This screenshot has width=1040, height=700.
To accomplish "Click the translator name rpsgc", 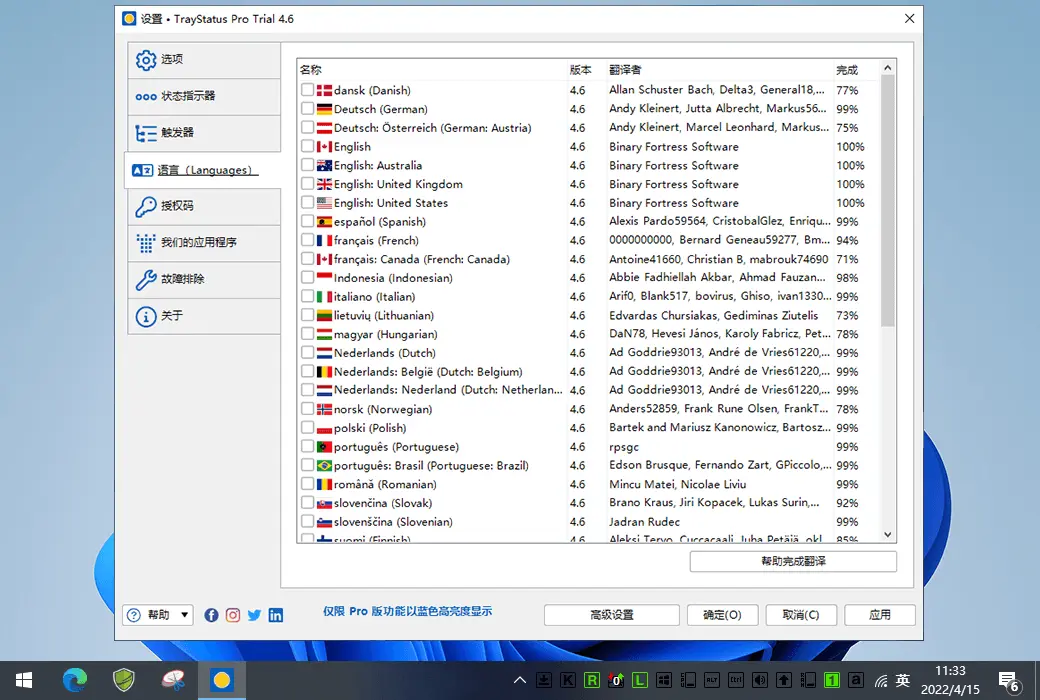I will (624, 447).
